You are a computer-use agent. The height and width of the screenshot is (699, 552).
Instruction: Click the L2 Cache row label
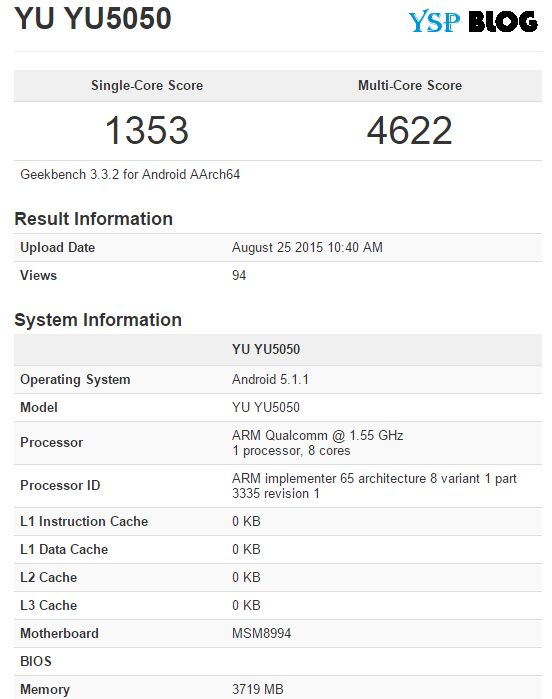[49, 577]
